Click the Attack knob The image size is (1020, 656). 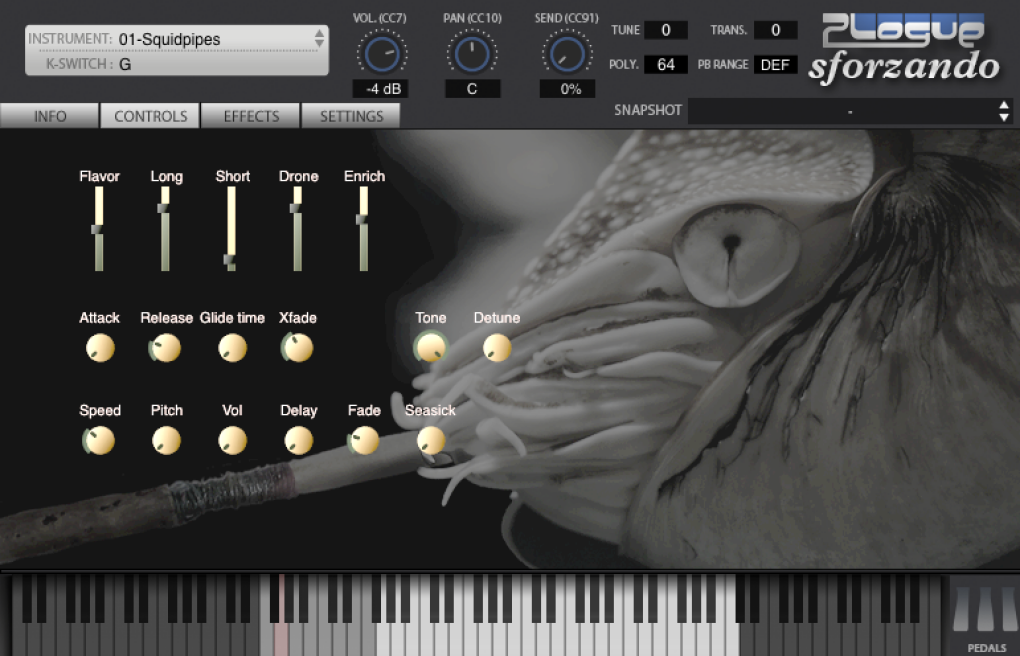[x=100, y=348]
